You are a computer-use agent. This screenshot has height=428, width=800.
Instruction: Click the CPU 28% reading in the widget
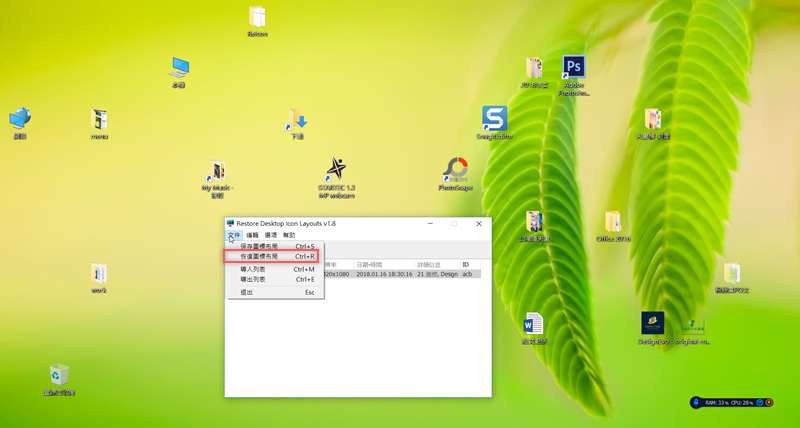740,402
